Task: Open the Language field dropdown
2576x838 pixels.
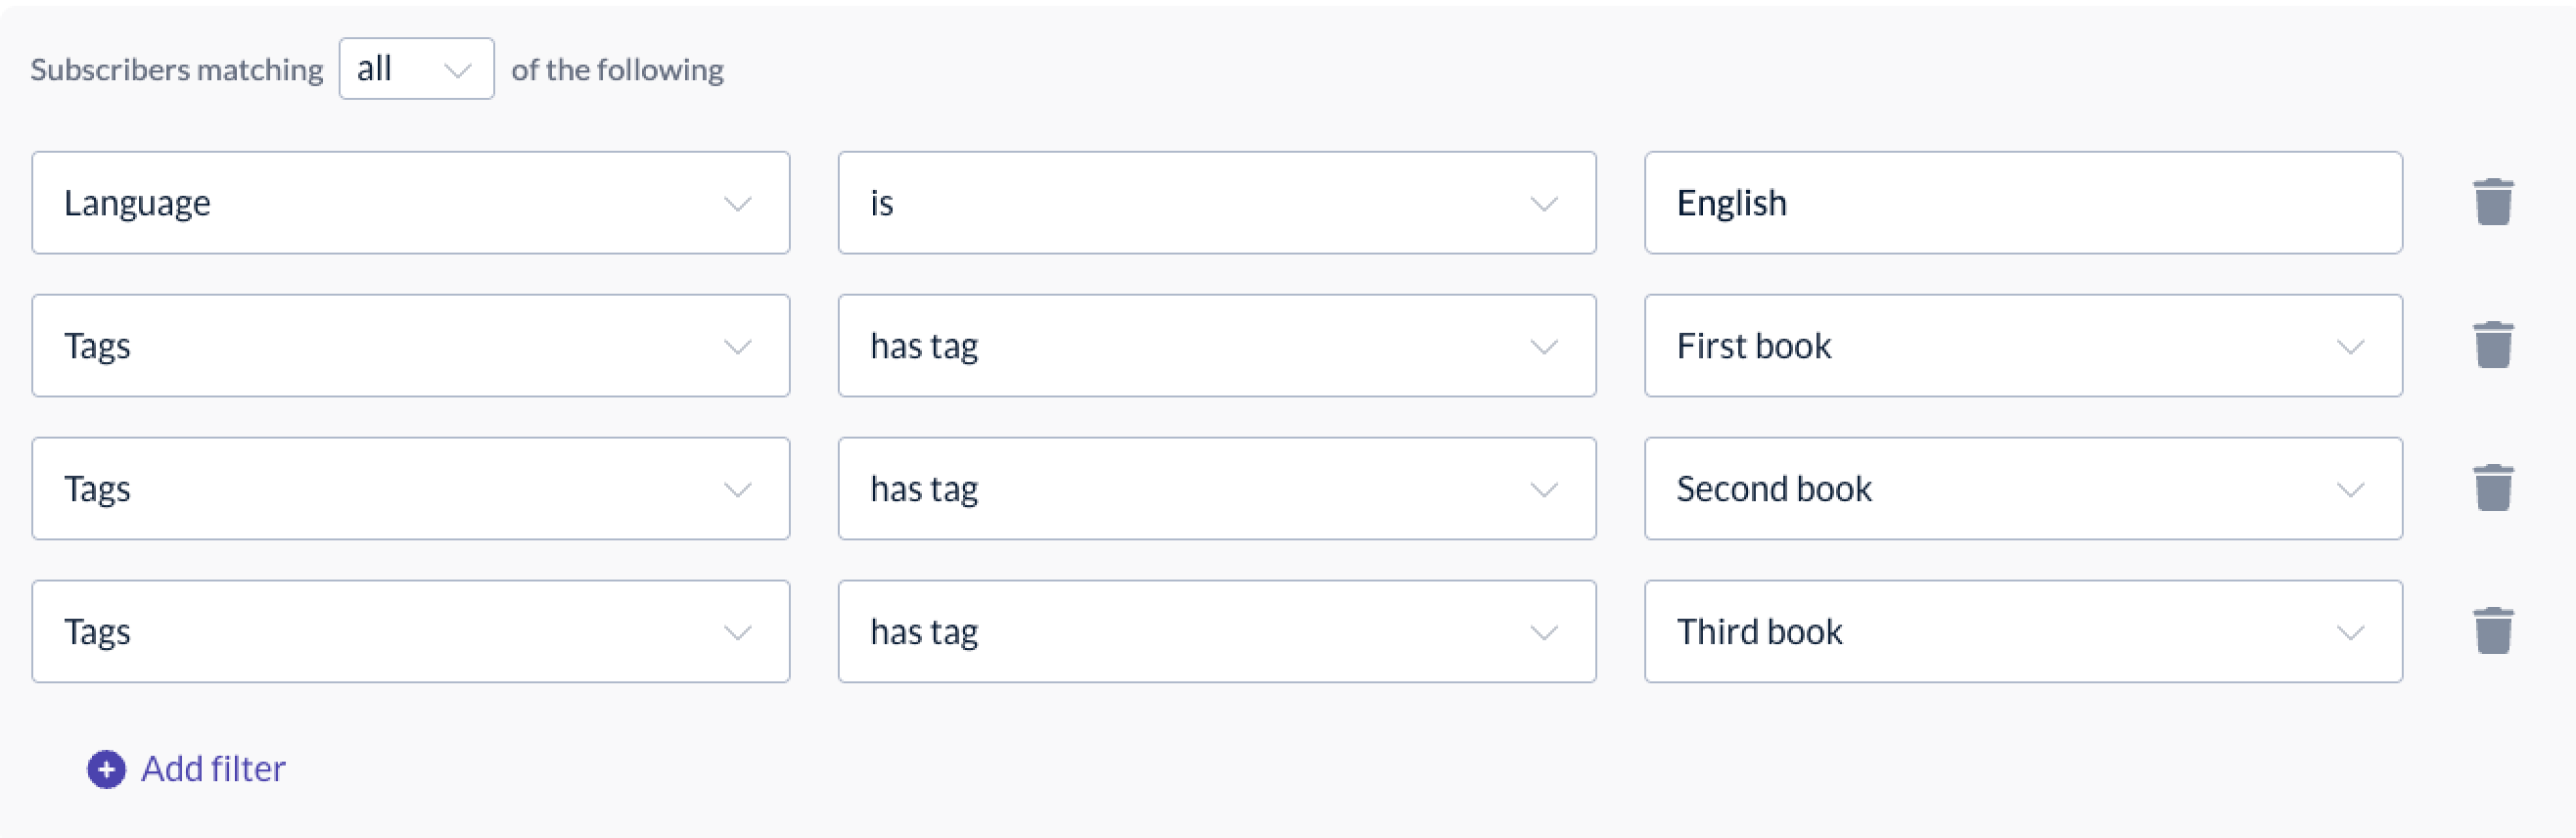Action: (x=410, y=203)
